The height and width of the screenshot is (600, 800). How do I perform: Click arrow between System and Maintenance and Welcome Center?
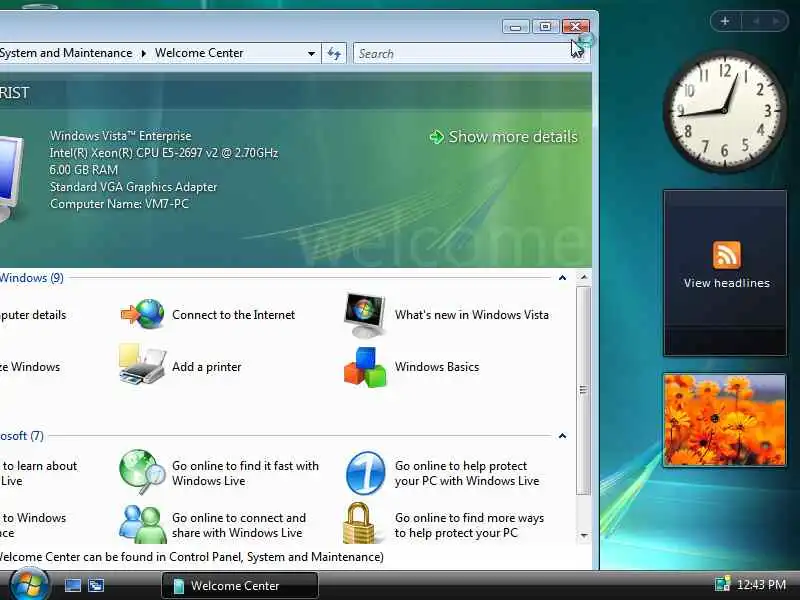click(x=144, y=54)
